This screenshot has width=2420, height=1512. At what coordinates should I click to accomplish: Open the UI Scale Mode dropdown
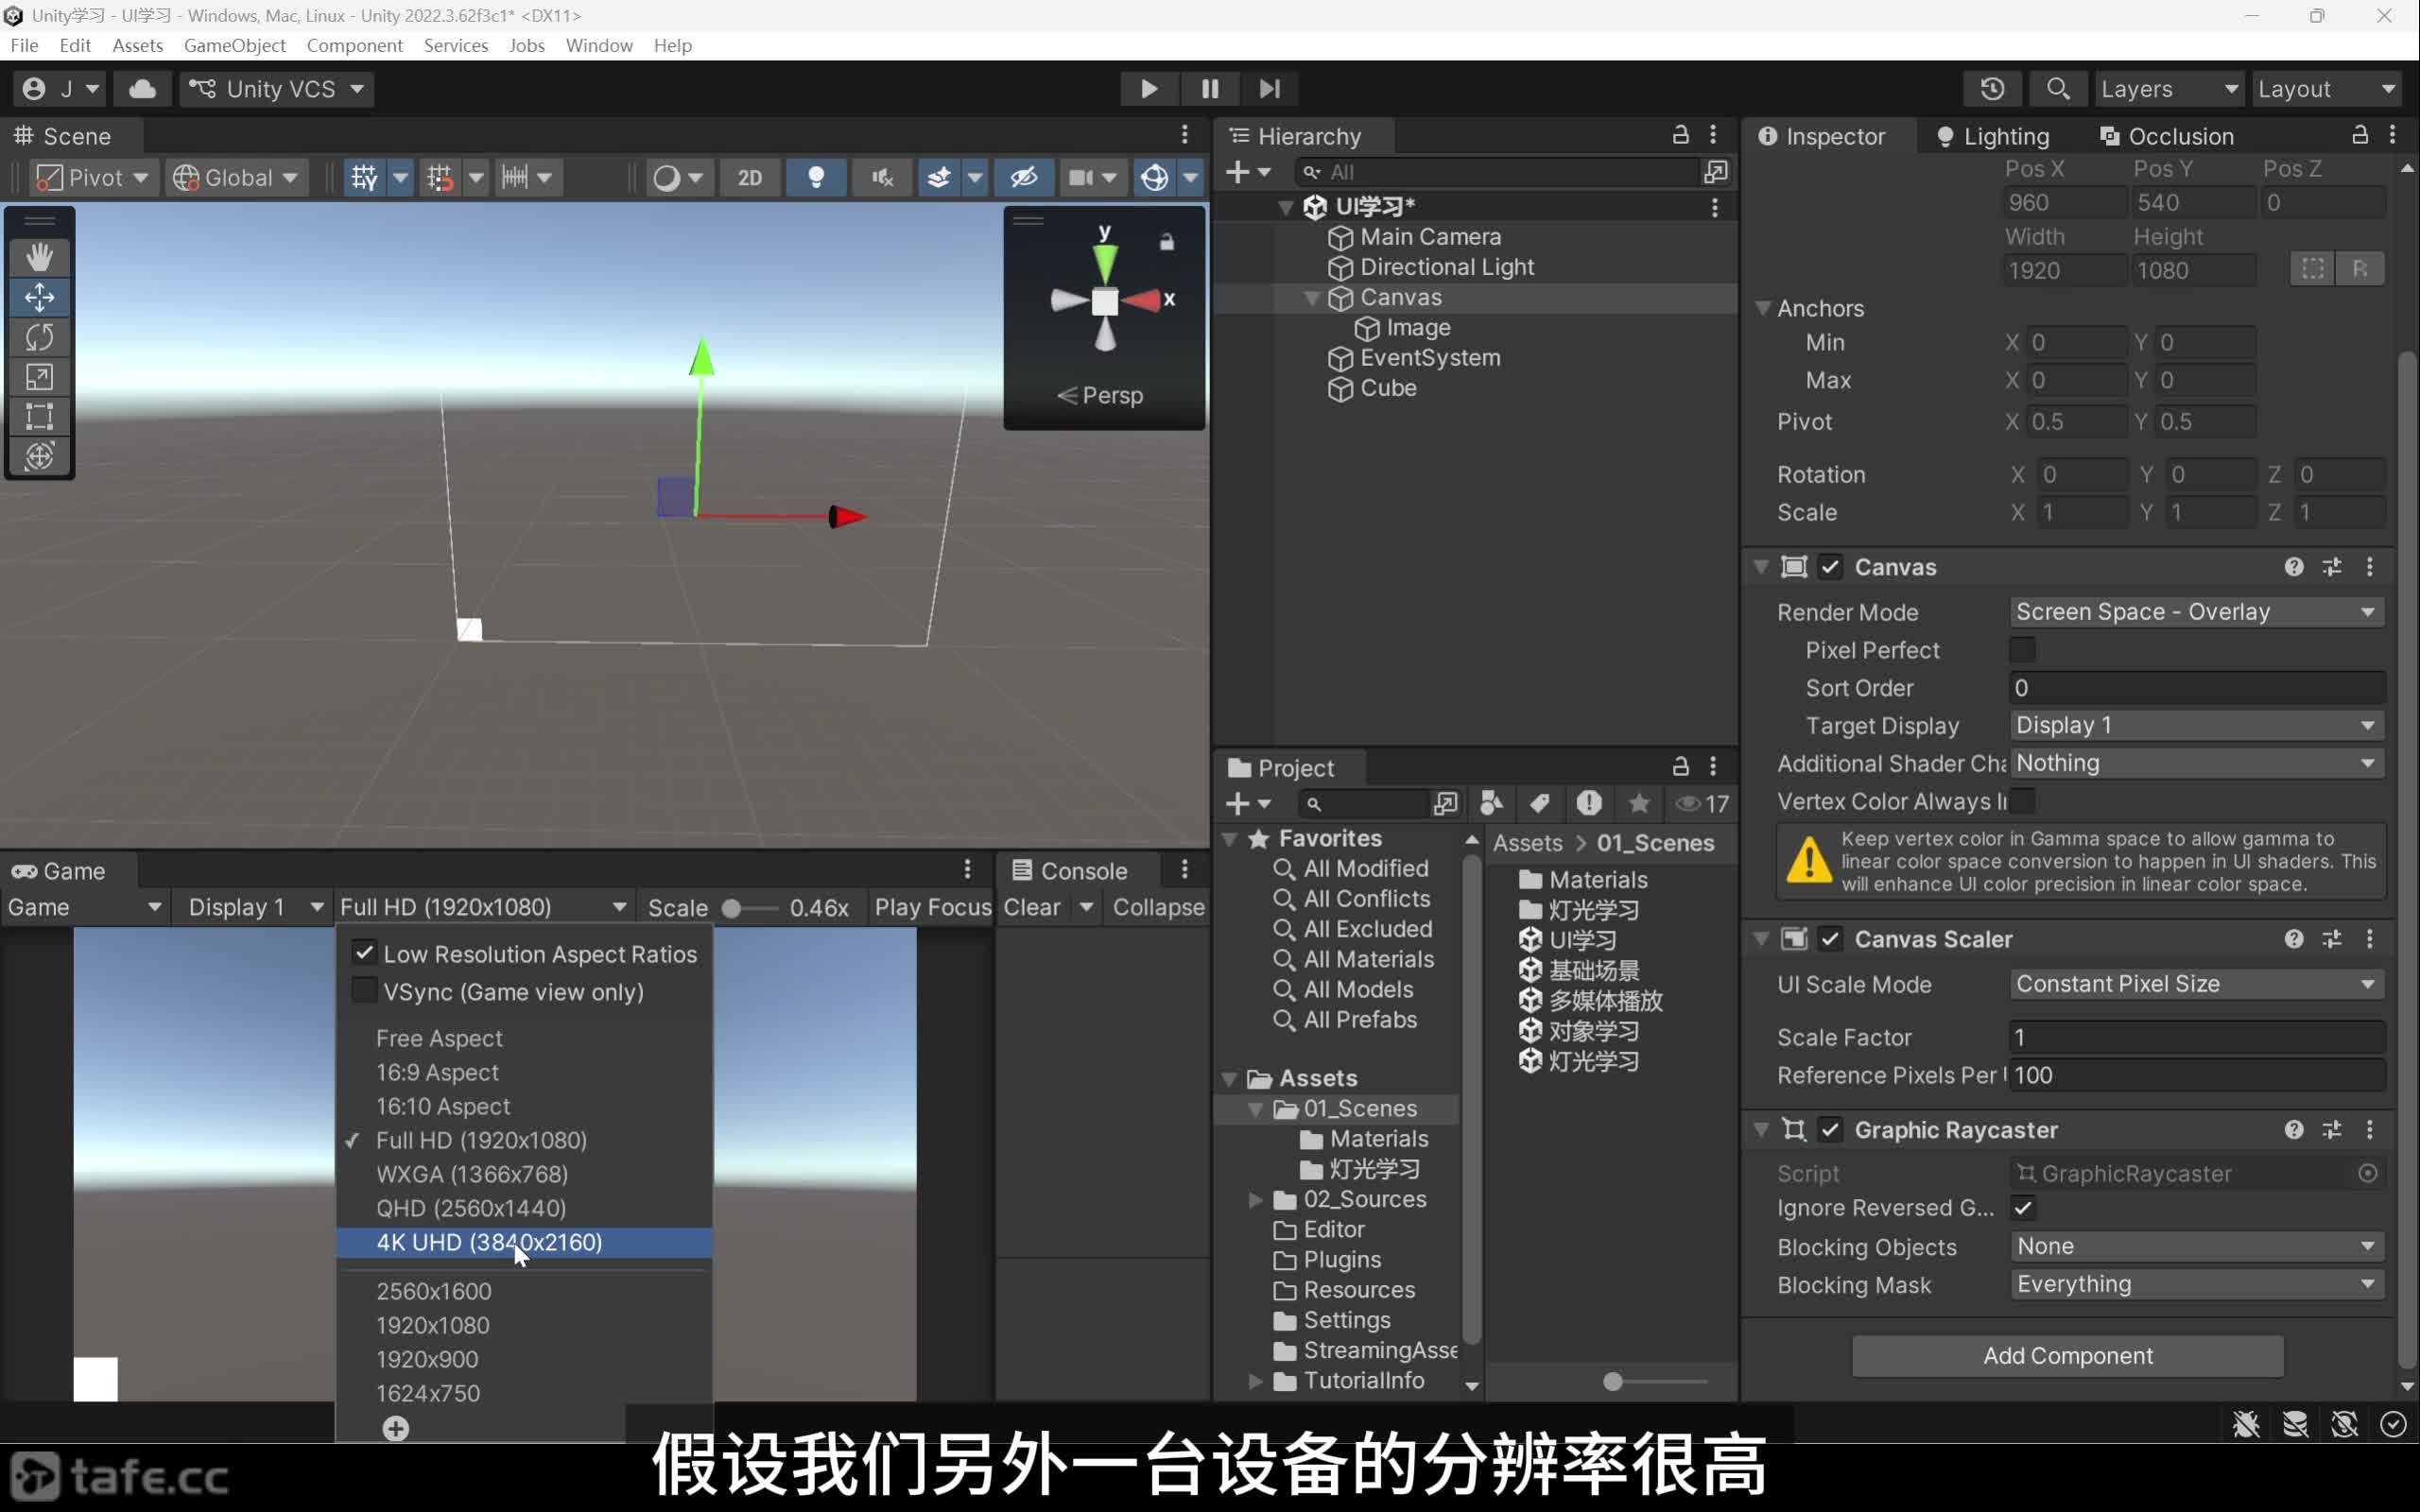tap(2197, 984)
